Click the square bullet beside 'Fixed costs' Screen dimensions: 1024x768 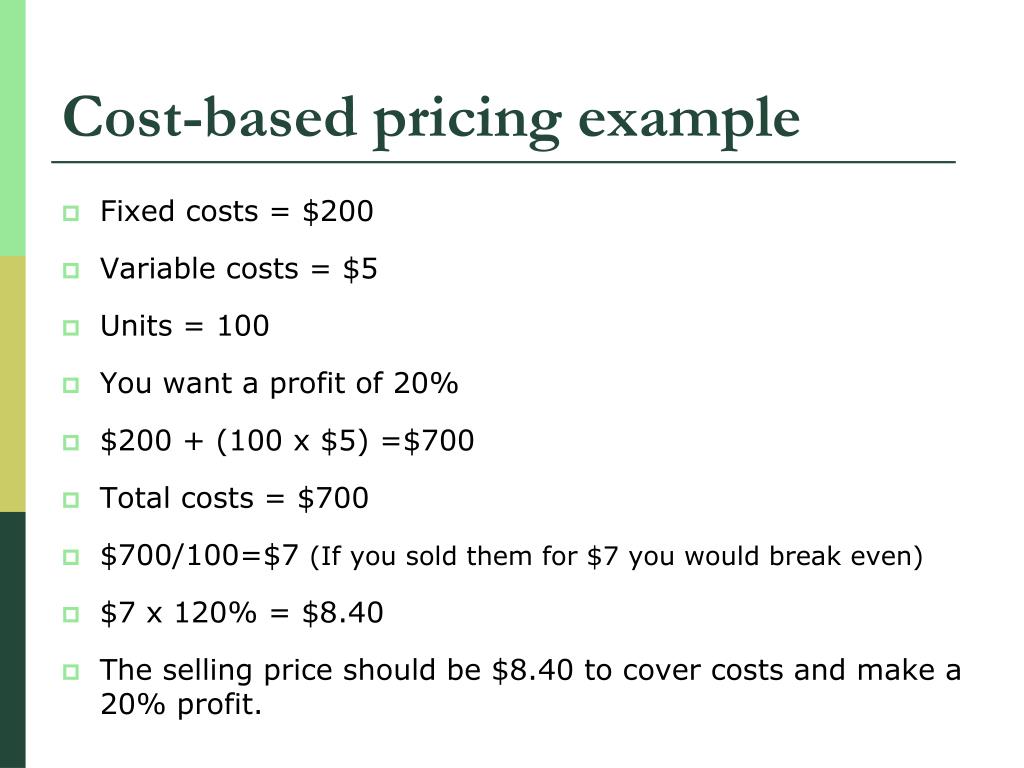pyautogui.click(x=71, y=214)
